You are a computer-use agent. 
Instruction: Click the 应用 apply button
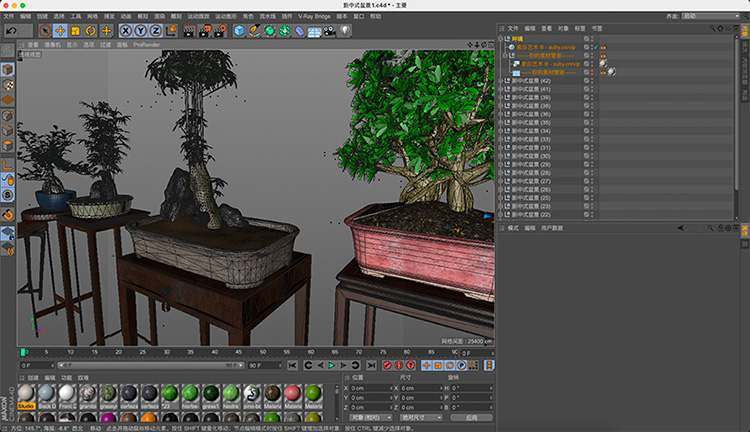point(470,417)
